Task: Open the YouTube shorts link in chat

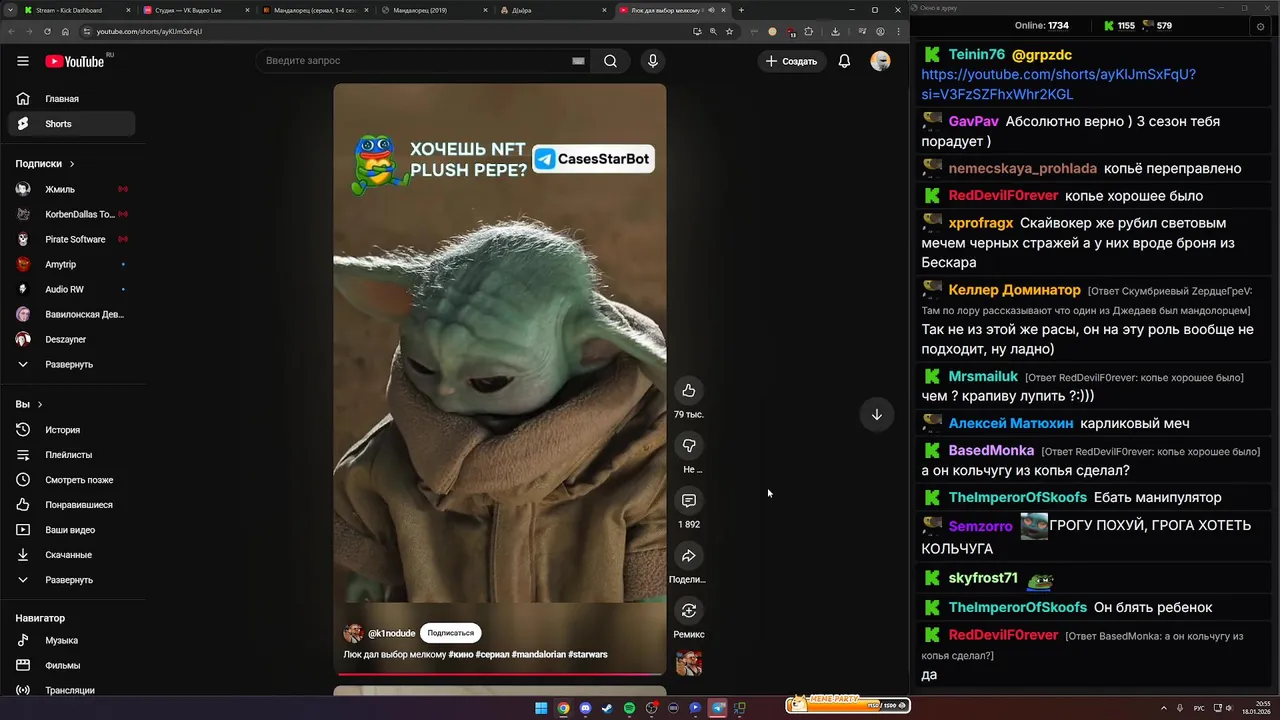Action: 1058,84
